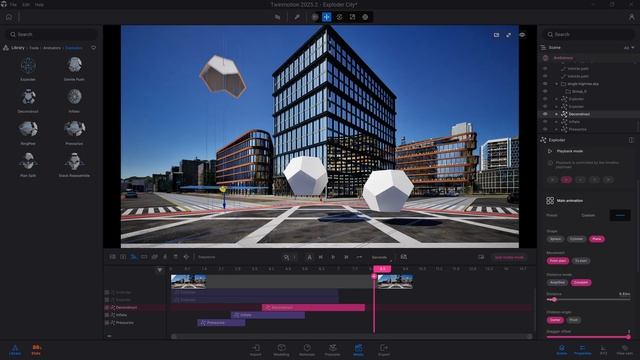640x360 pixels.
Task: Choose Amplified distance mode
Action: pos(557,282)
